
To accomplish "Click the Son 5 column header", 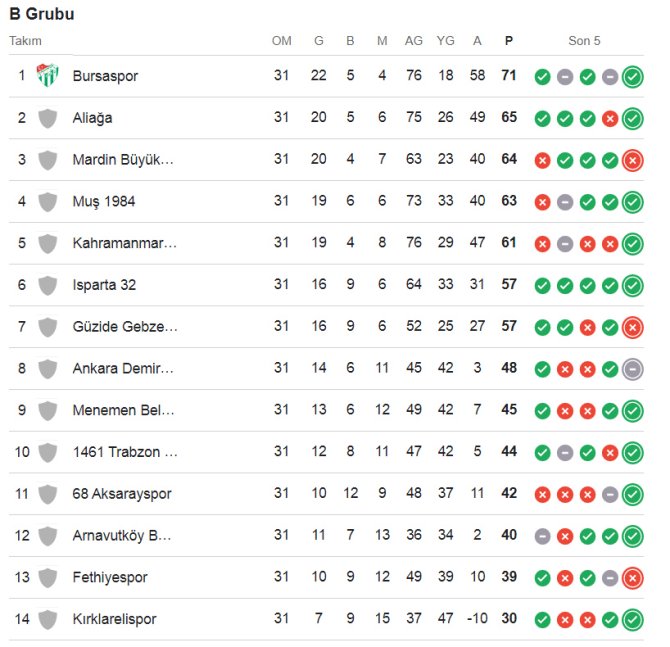I will tap(585, 41).
